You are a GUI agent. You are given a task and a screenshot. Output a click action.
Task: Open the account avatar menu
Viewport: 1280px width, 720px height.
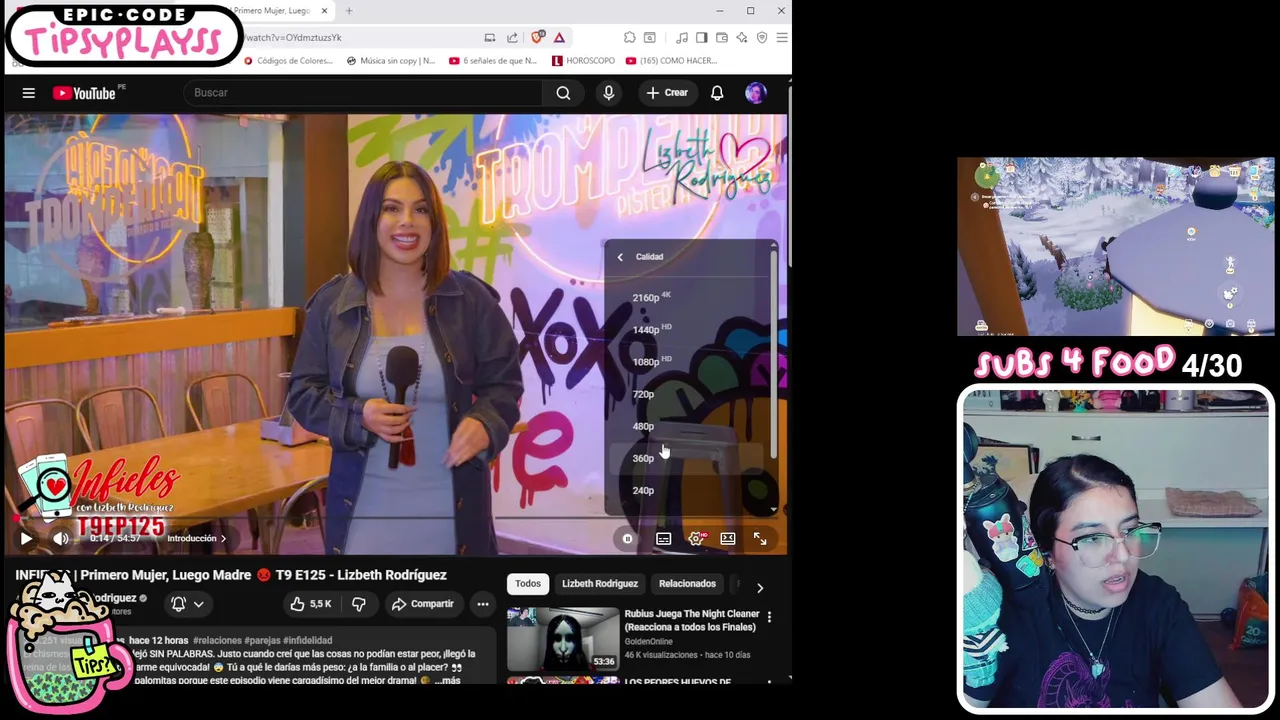pos(756,93)
